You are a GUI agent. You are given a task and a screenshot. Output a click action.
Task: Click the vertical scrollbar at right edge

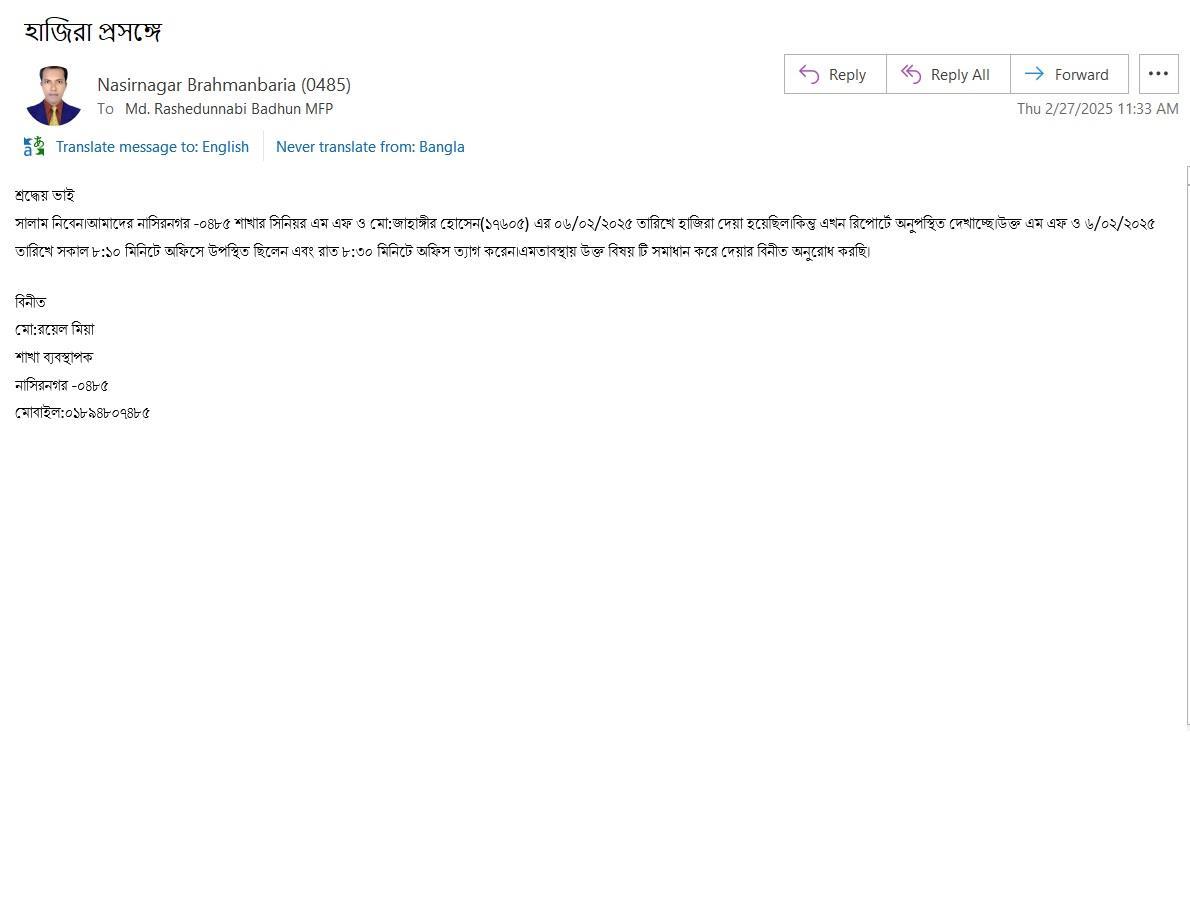1188,446
